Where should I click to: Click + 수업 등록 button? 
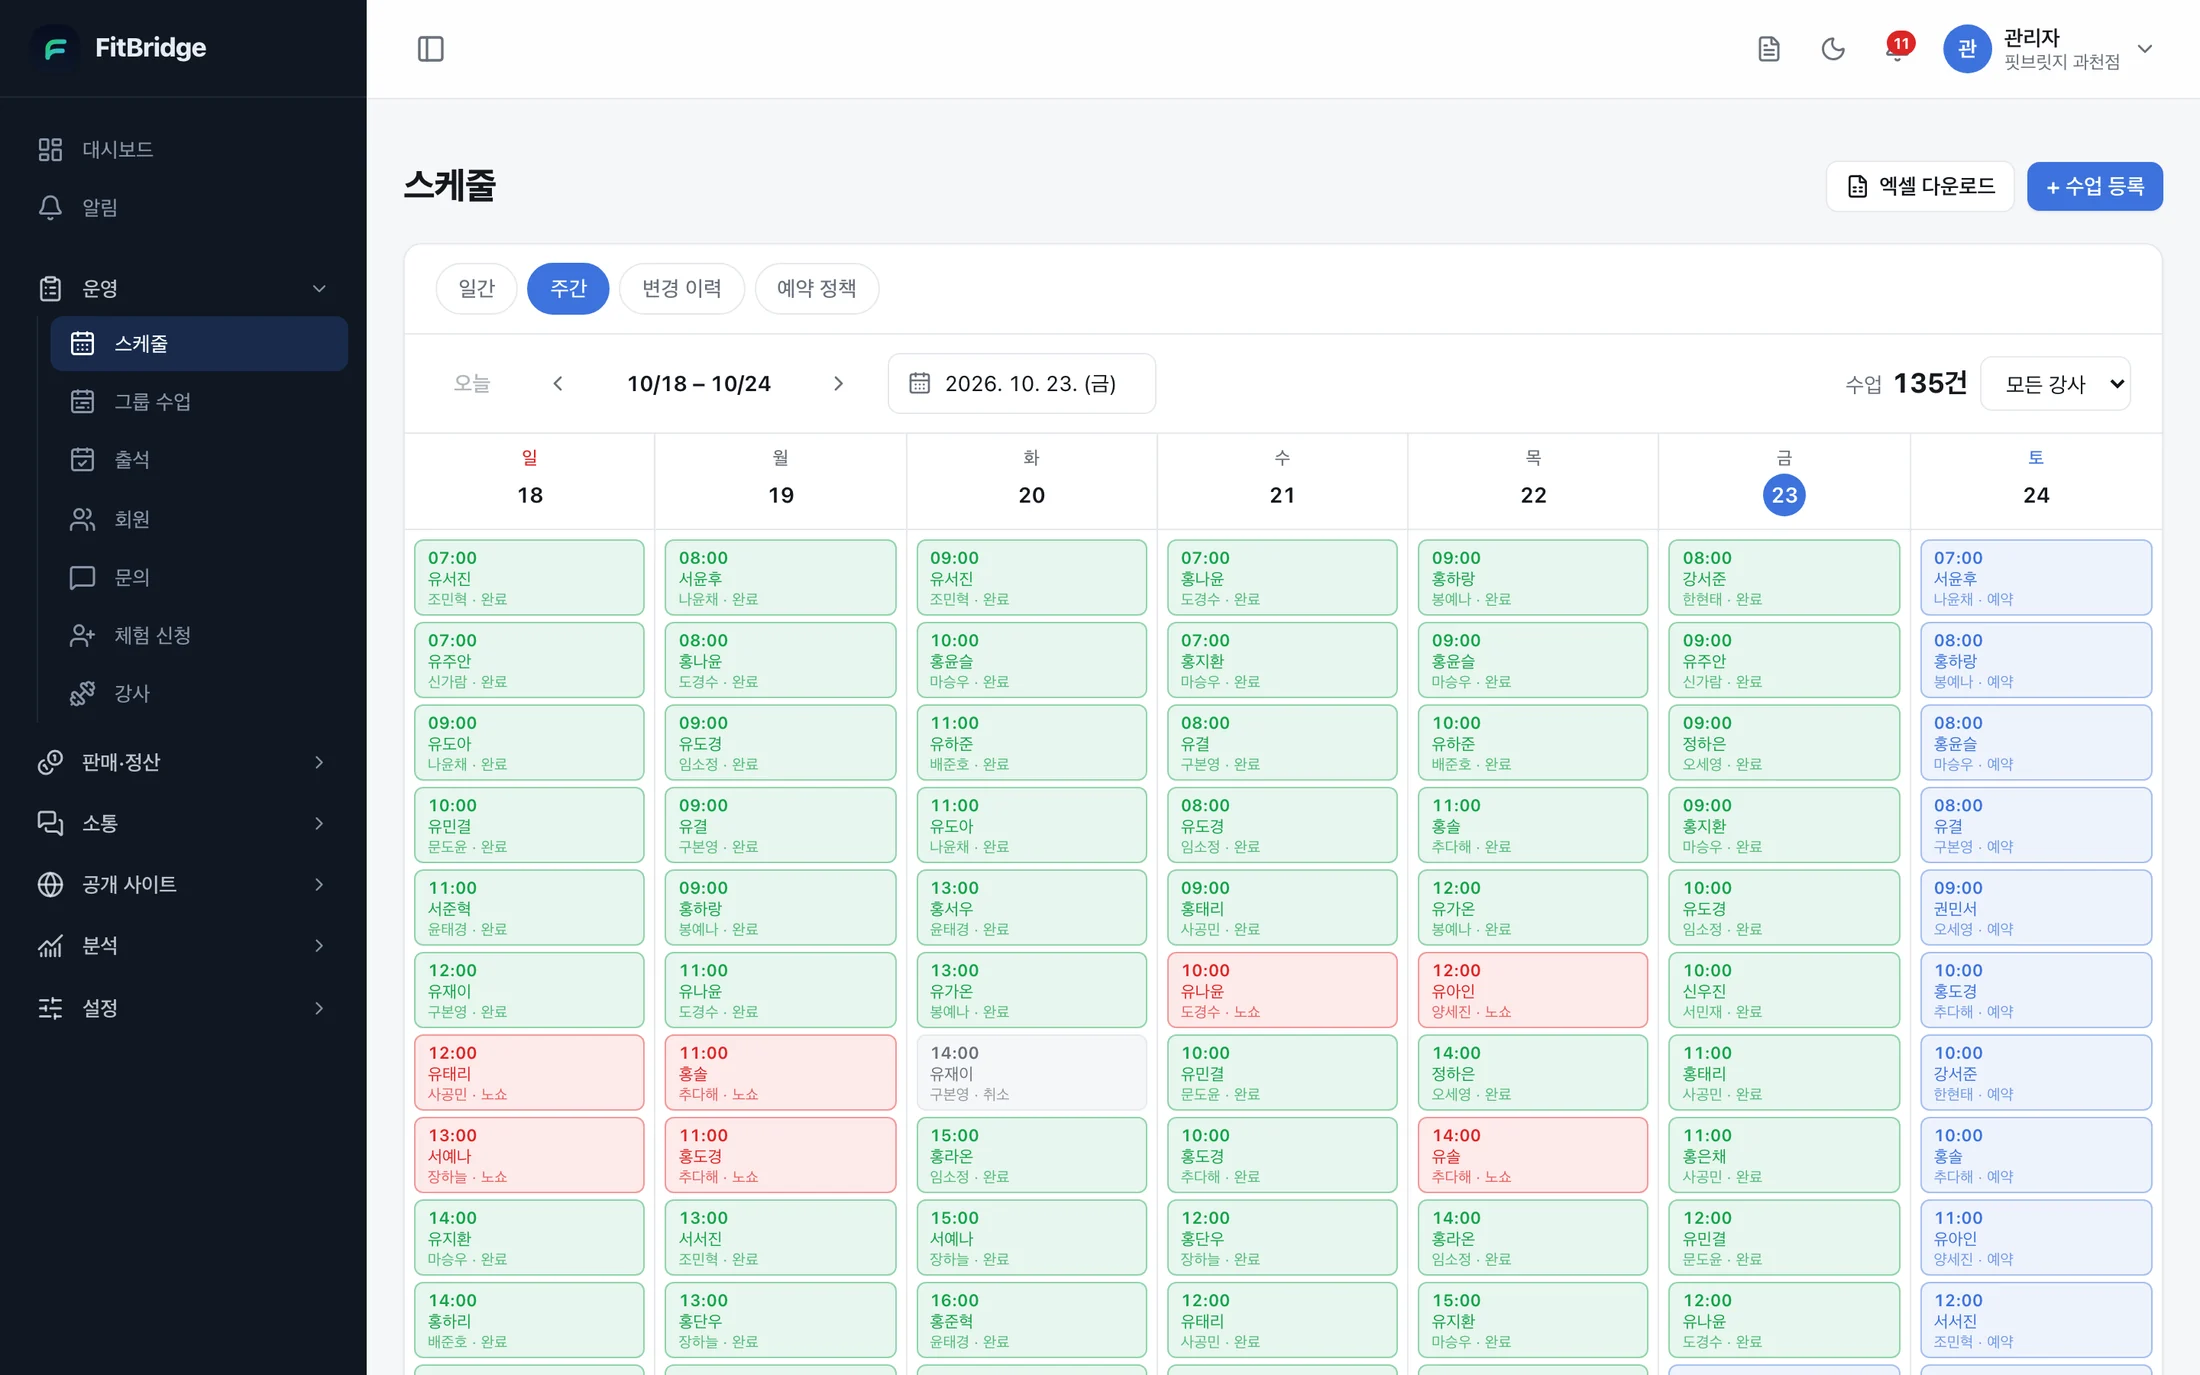pyautogui.click(x=2094, y=186)
